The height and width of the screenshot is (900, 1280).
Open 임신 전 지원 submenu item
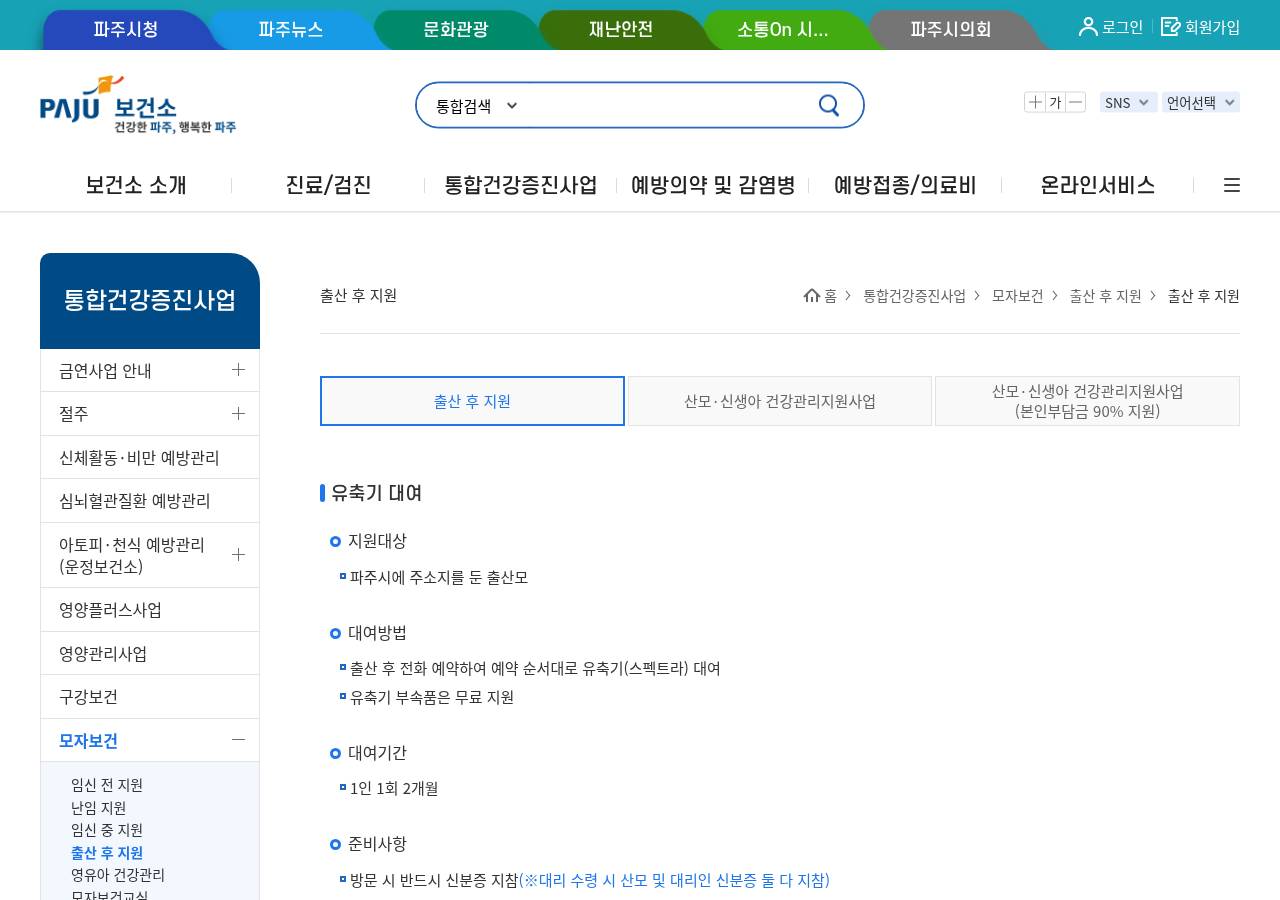pyautogui.click(x=107, y=785)
